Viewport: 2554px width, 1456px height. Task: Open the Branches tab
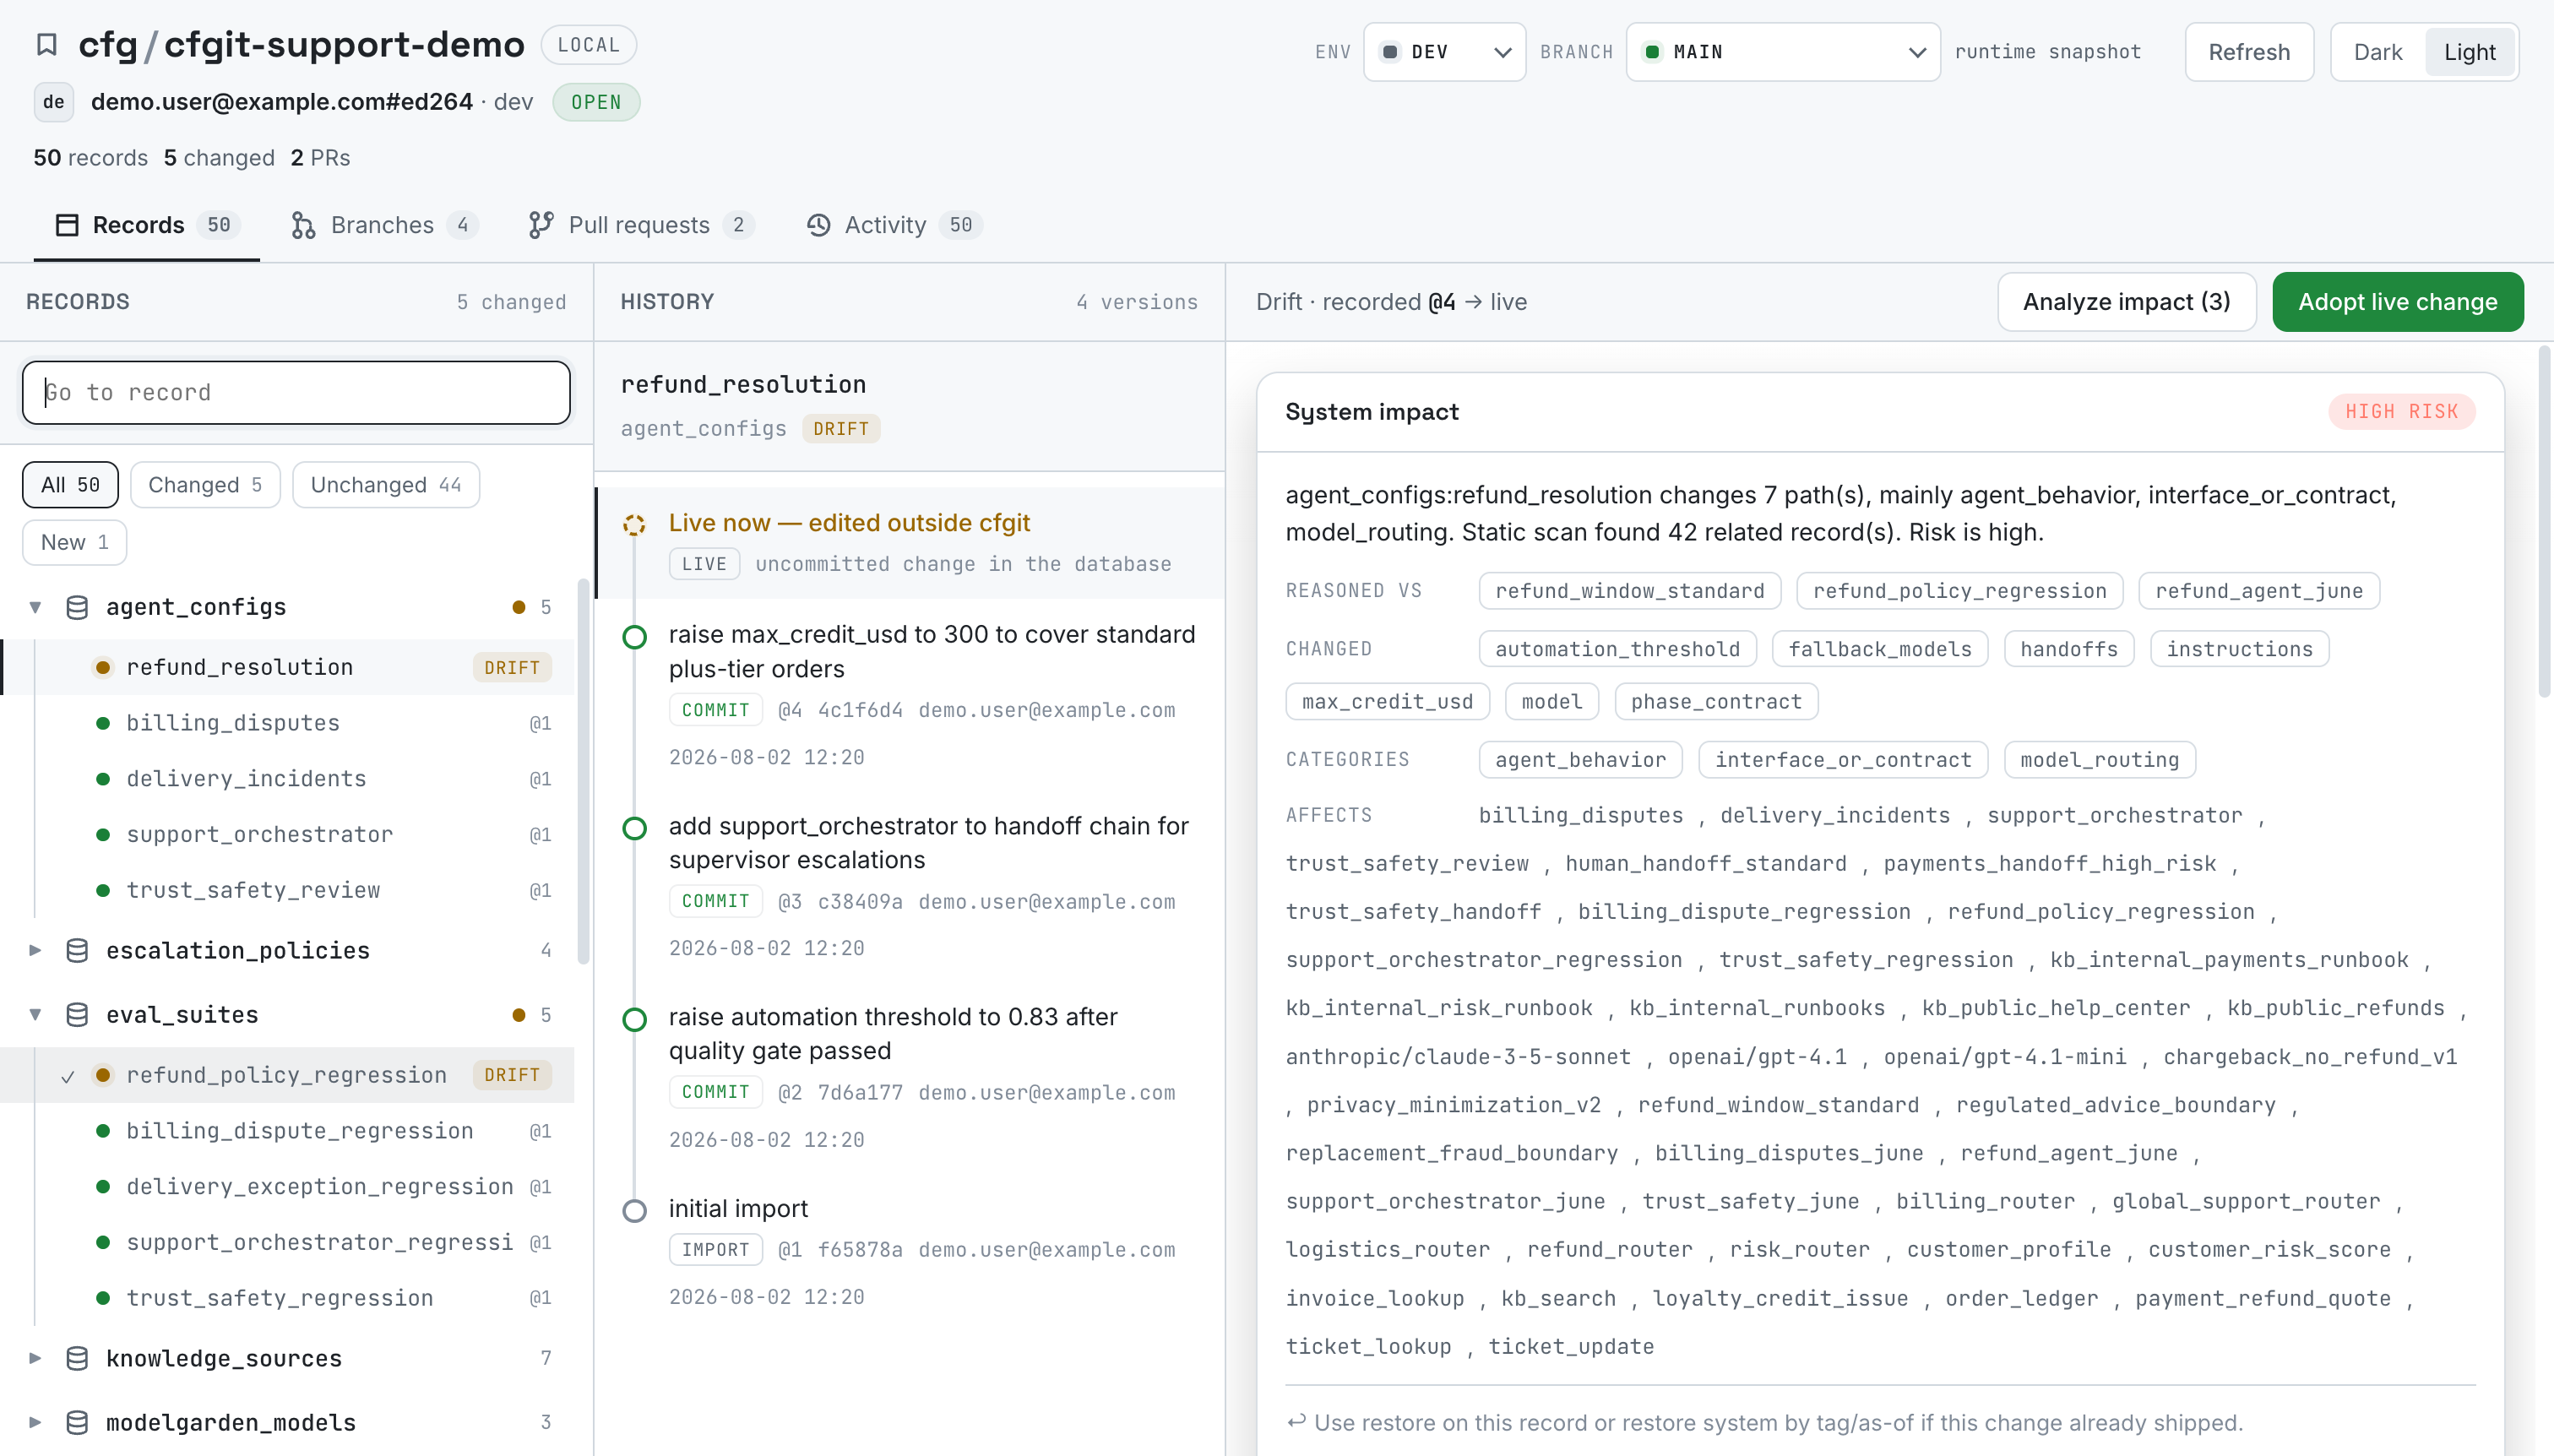[384, 225]
